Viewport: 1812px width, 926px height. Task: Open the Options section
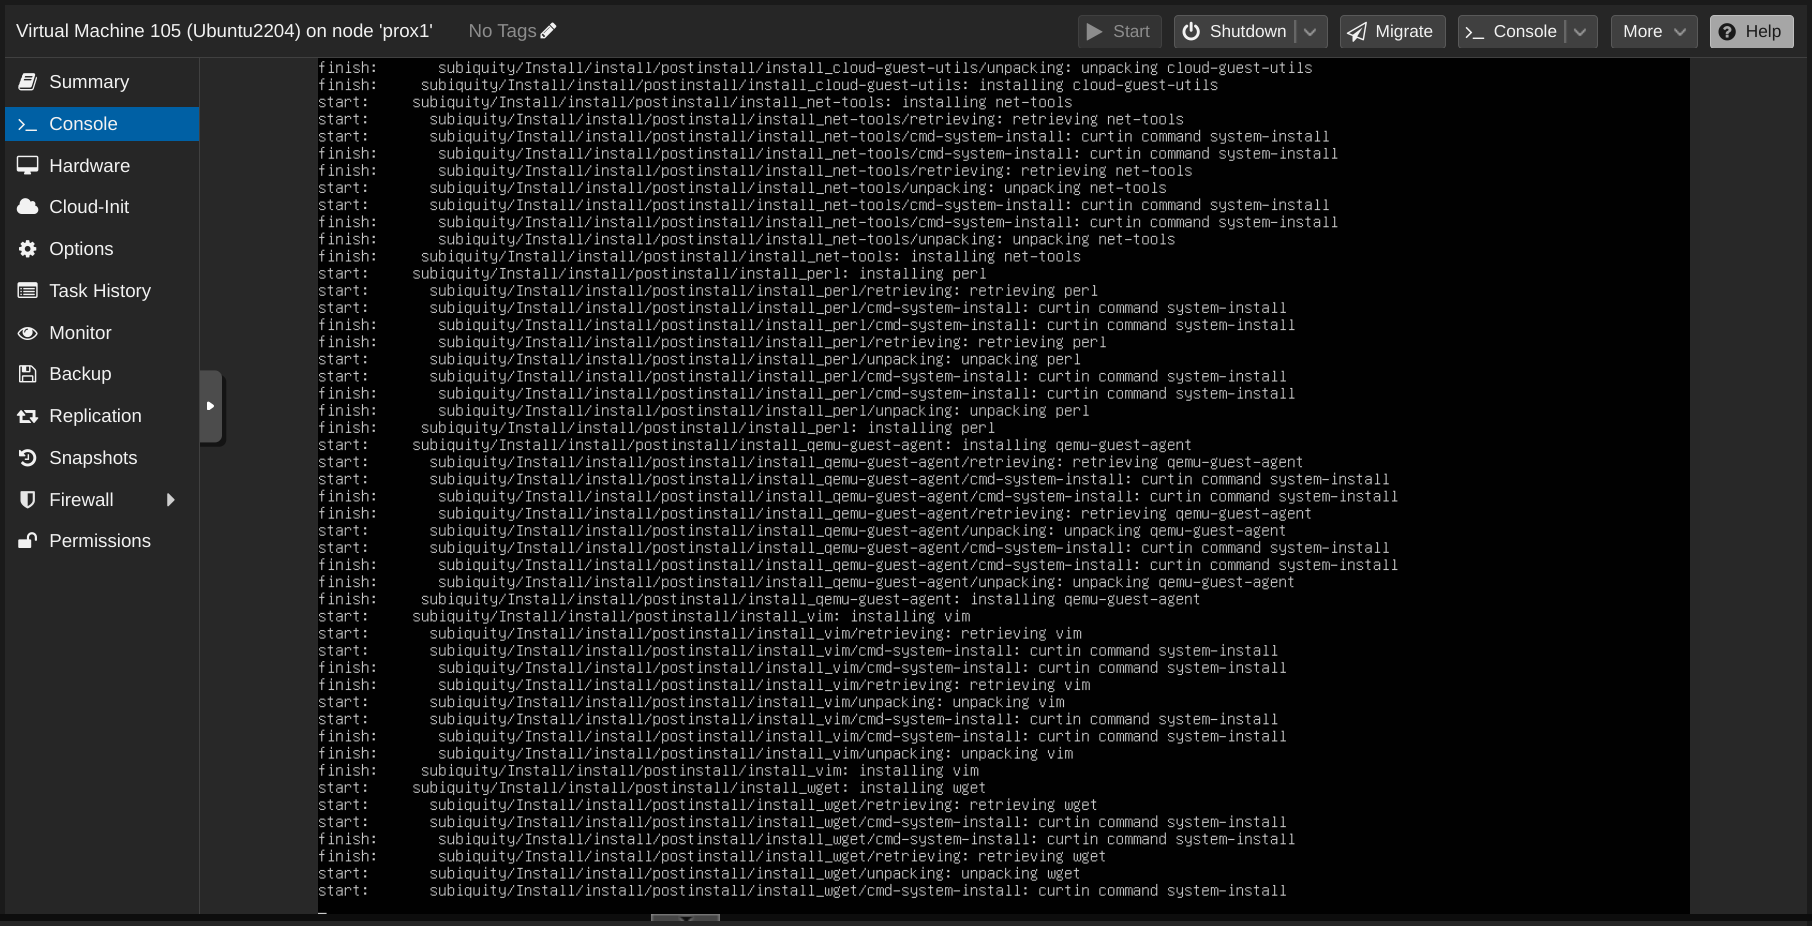(102, 249)
